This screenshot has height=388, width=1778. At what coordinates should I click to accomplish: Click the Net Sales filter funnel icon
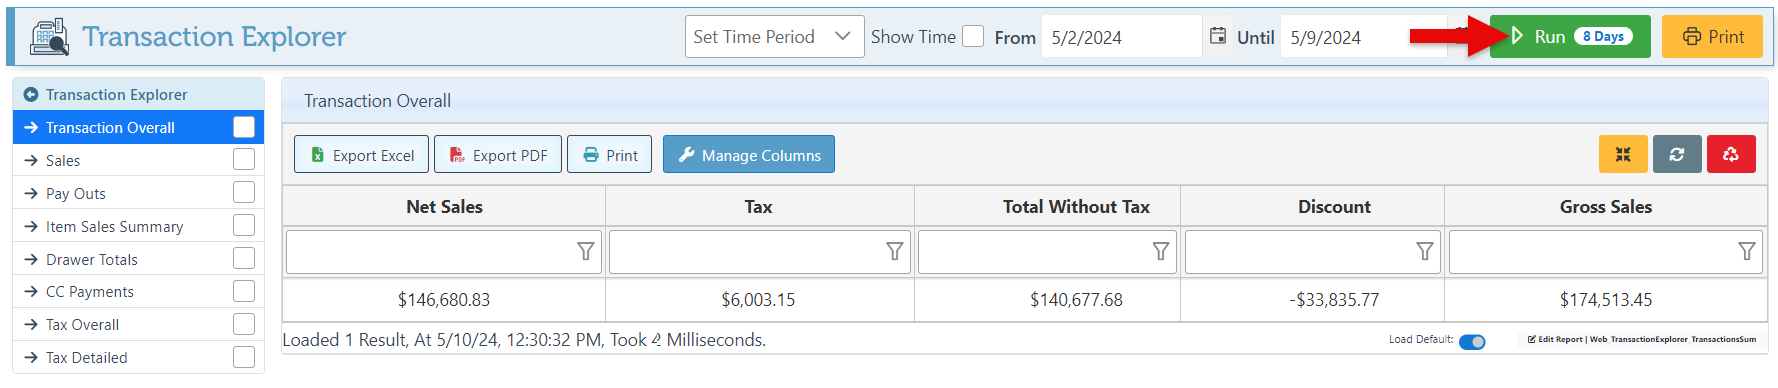tap(586, 251)
